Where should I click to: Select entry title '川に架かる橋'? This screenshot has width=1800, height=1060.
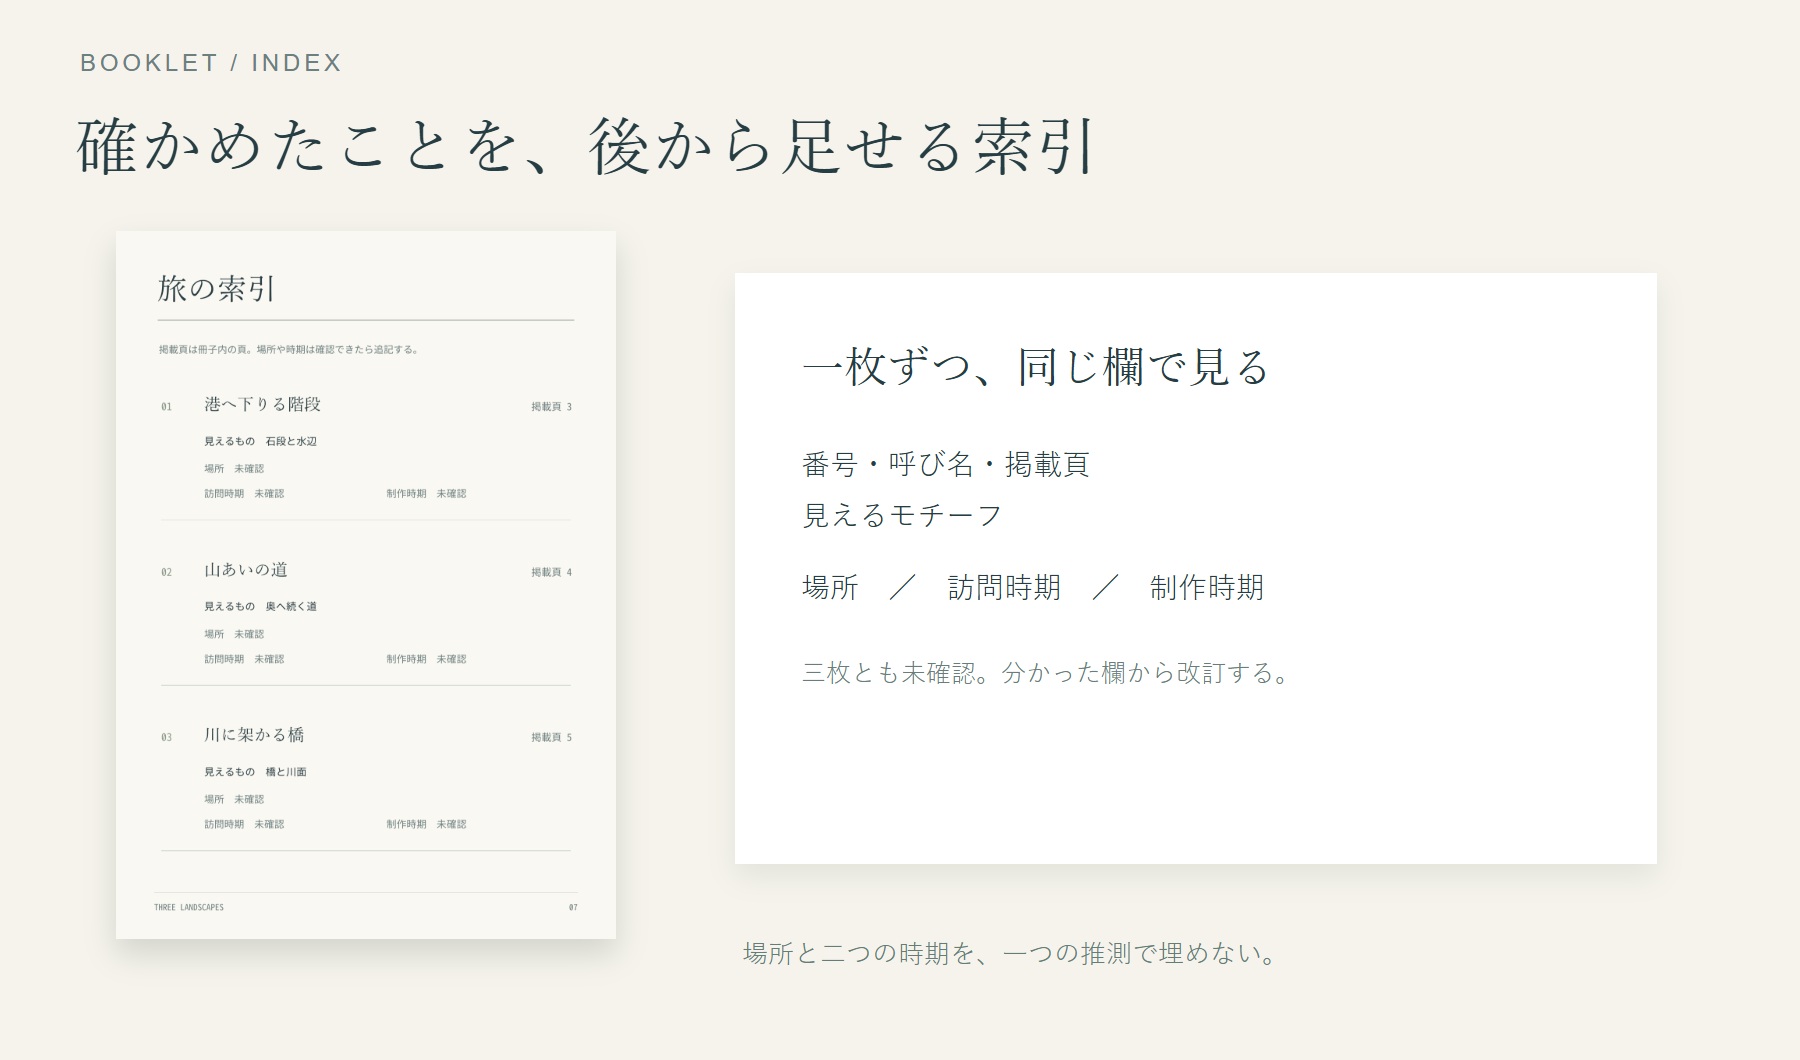254,735
